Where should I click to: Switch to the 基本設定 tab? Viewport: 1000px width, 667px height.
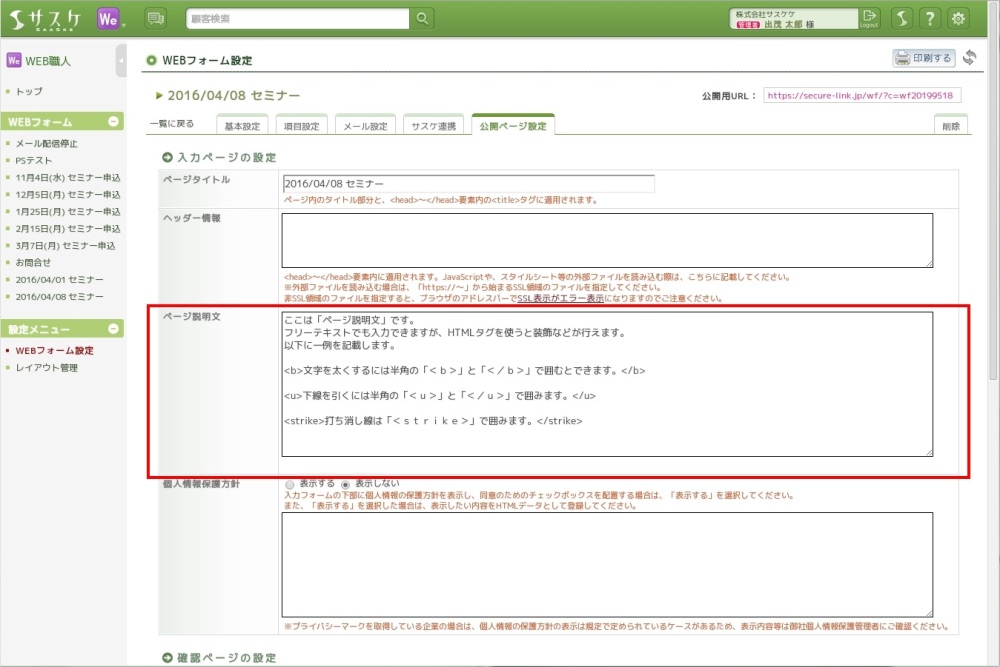(x=242, y=127)
